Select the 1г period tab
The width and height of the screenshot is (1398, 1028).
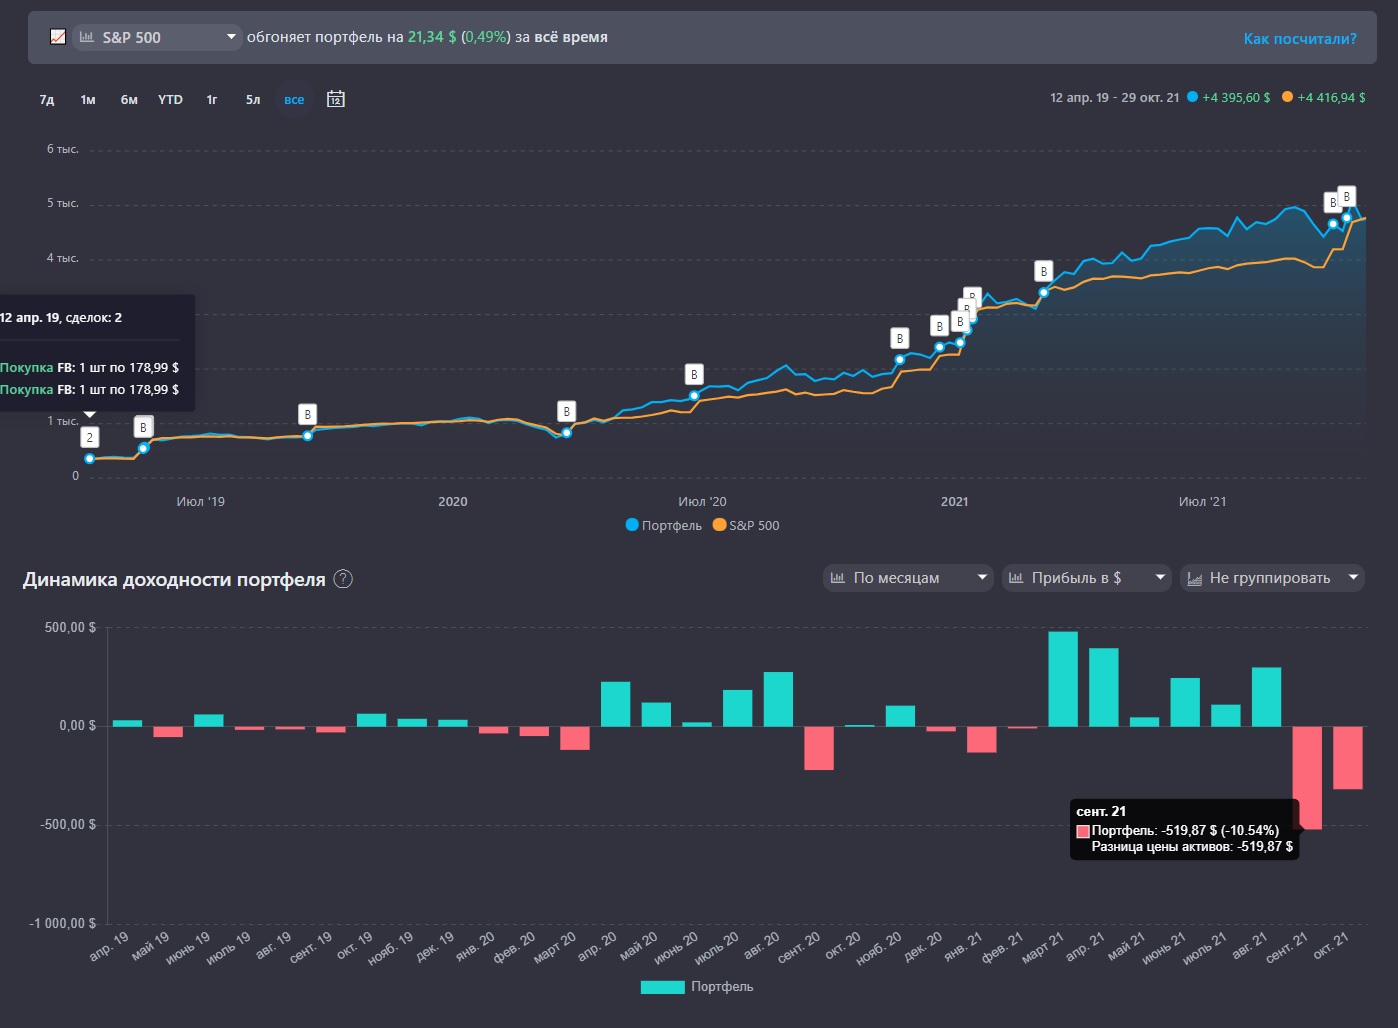212,99
